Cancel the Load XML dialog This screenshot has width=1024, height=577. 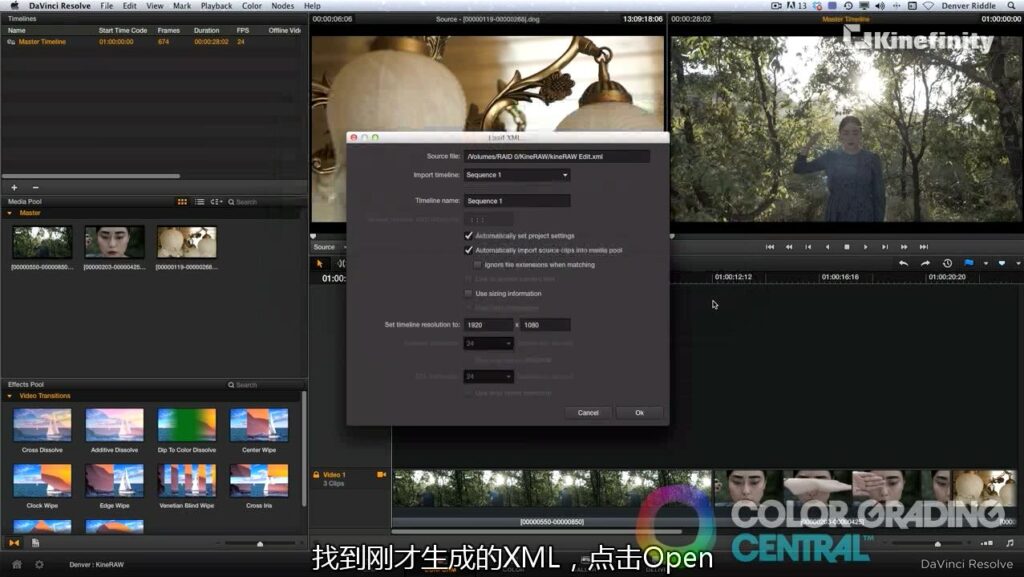pyautogui.click(x=588, y=412)
